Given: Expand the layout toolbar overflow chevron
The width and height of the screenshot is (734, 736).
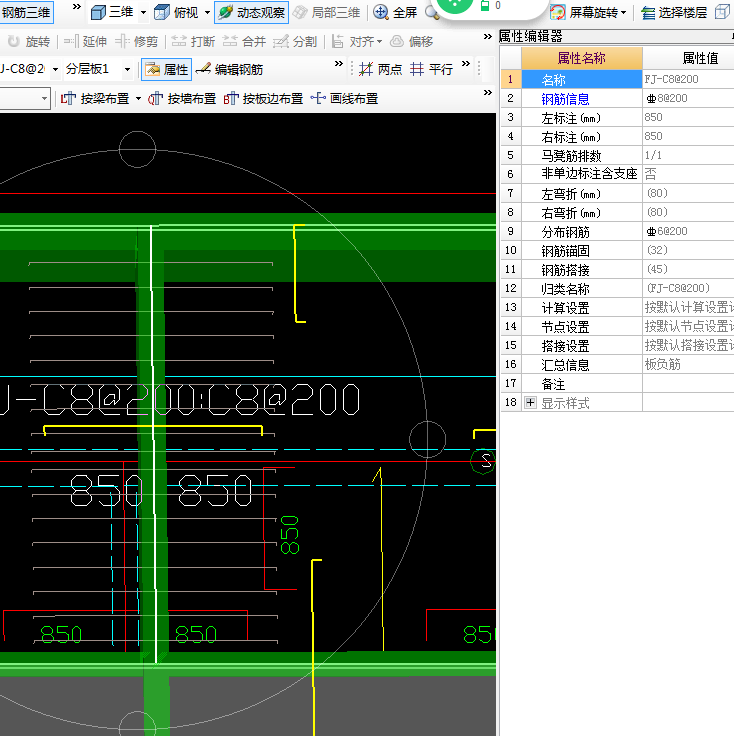Looking at the screenshot, I should pos(488,93).
